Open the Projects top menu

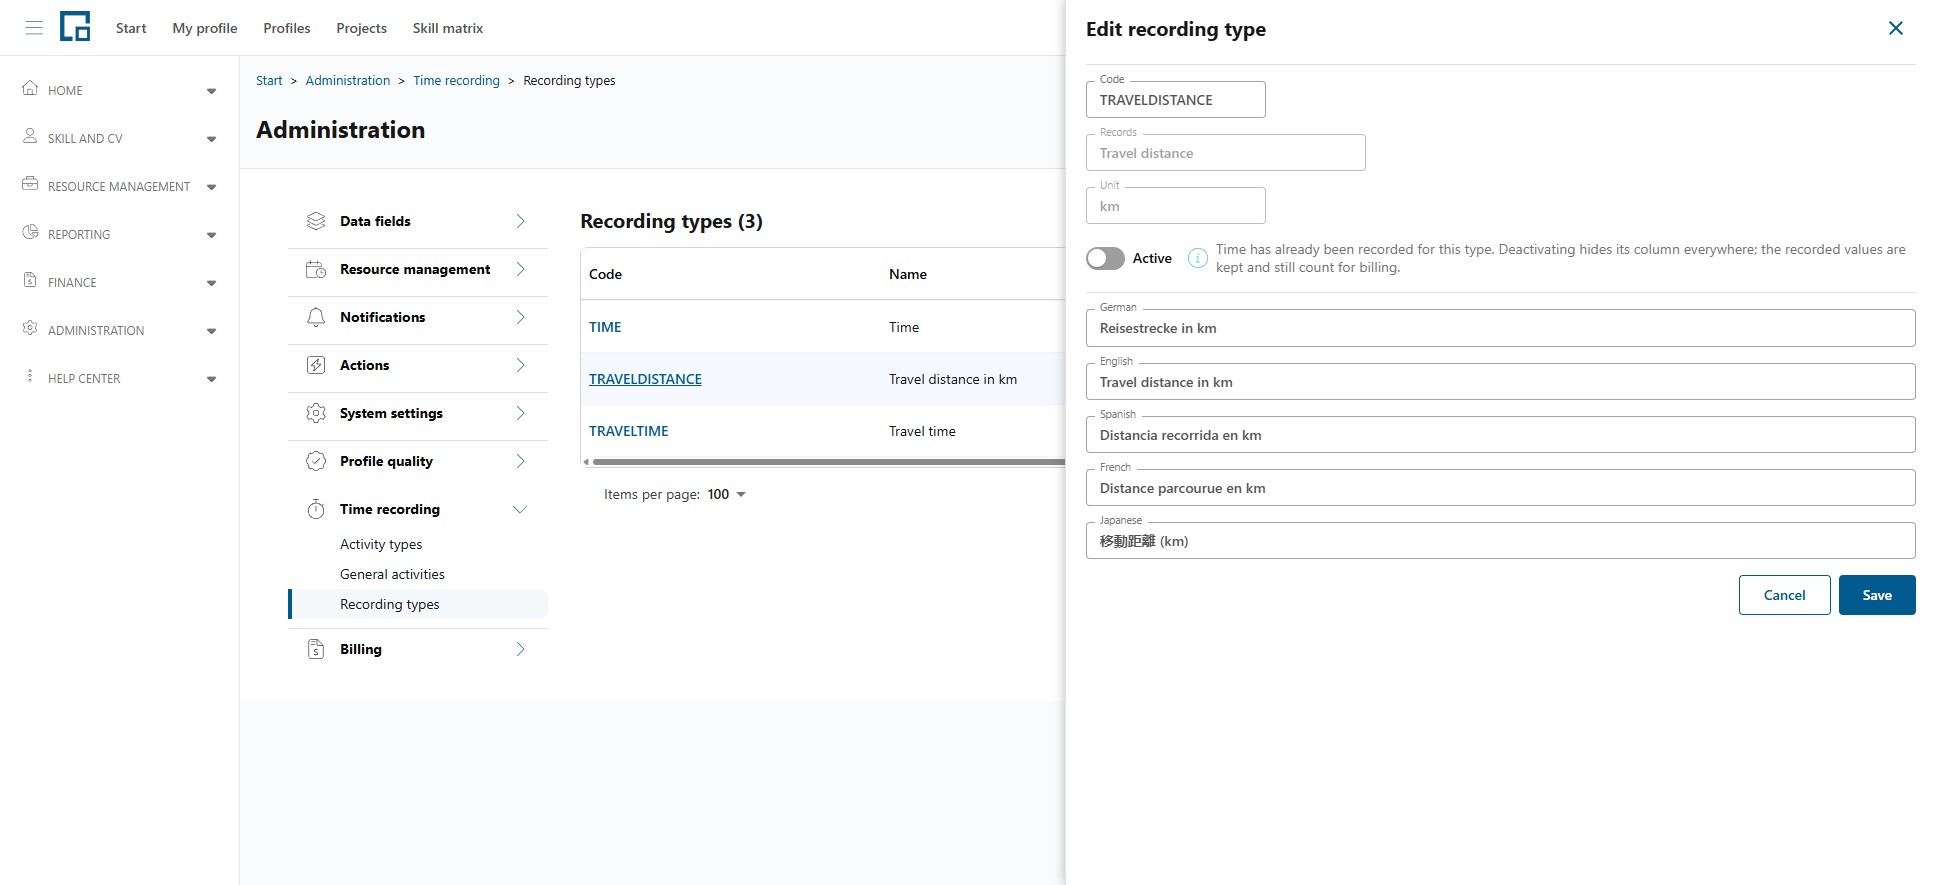361,28
